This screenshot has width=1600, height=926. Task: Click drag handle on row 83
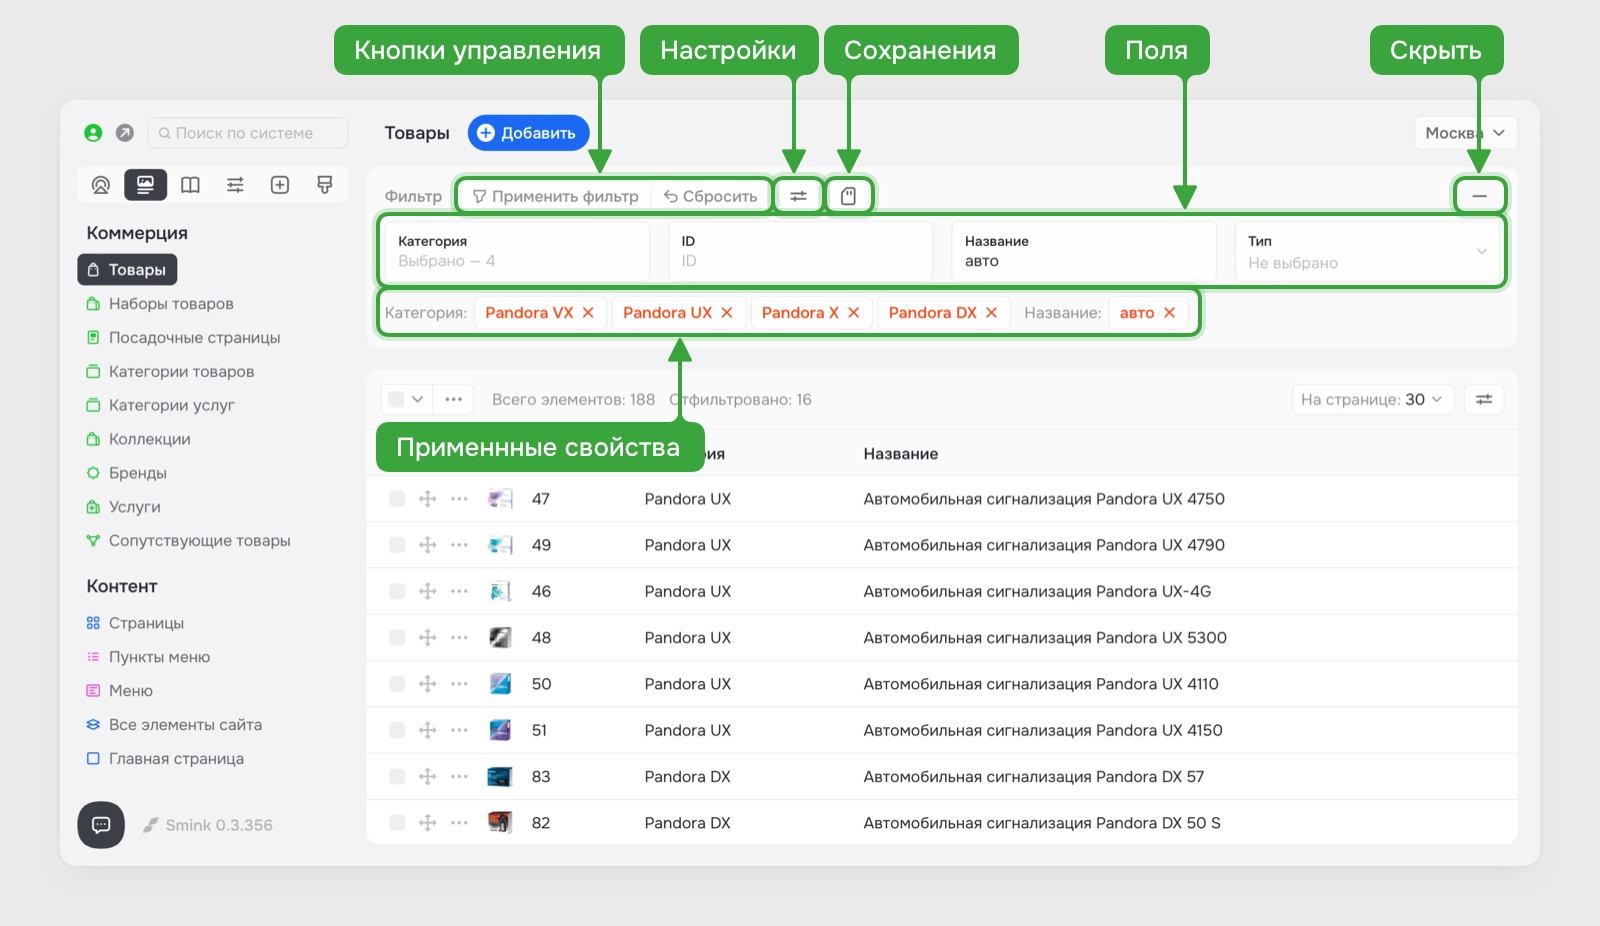point(428,776)
